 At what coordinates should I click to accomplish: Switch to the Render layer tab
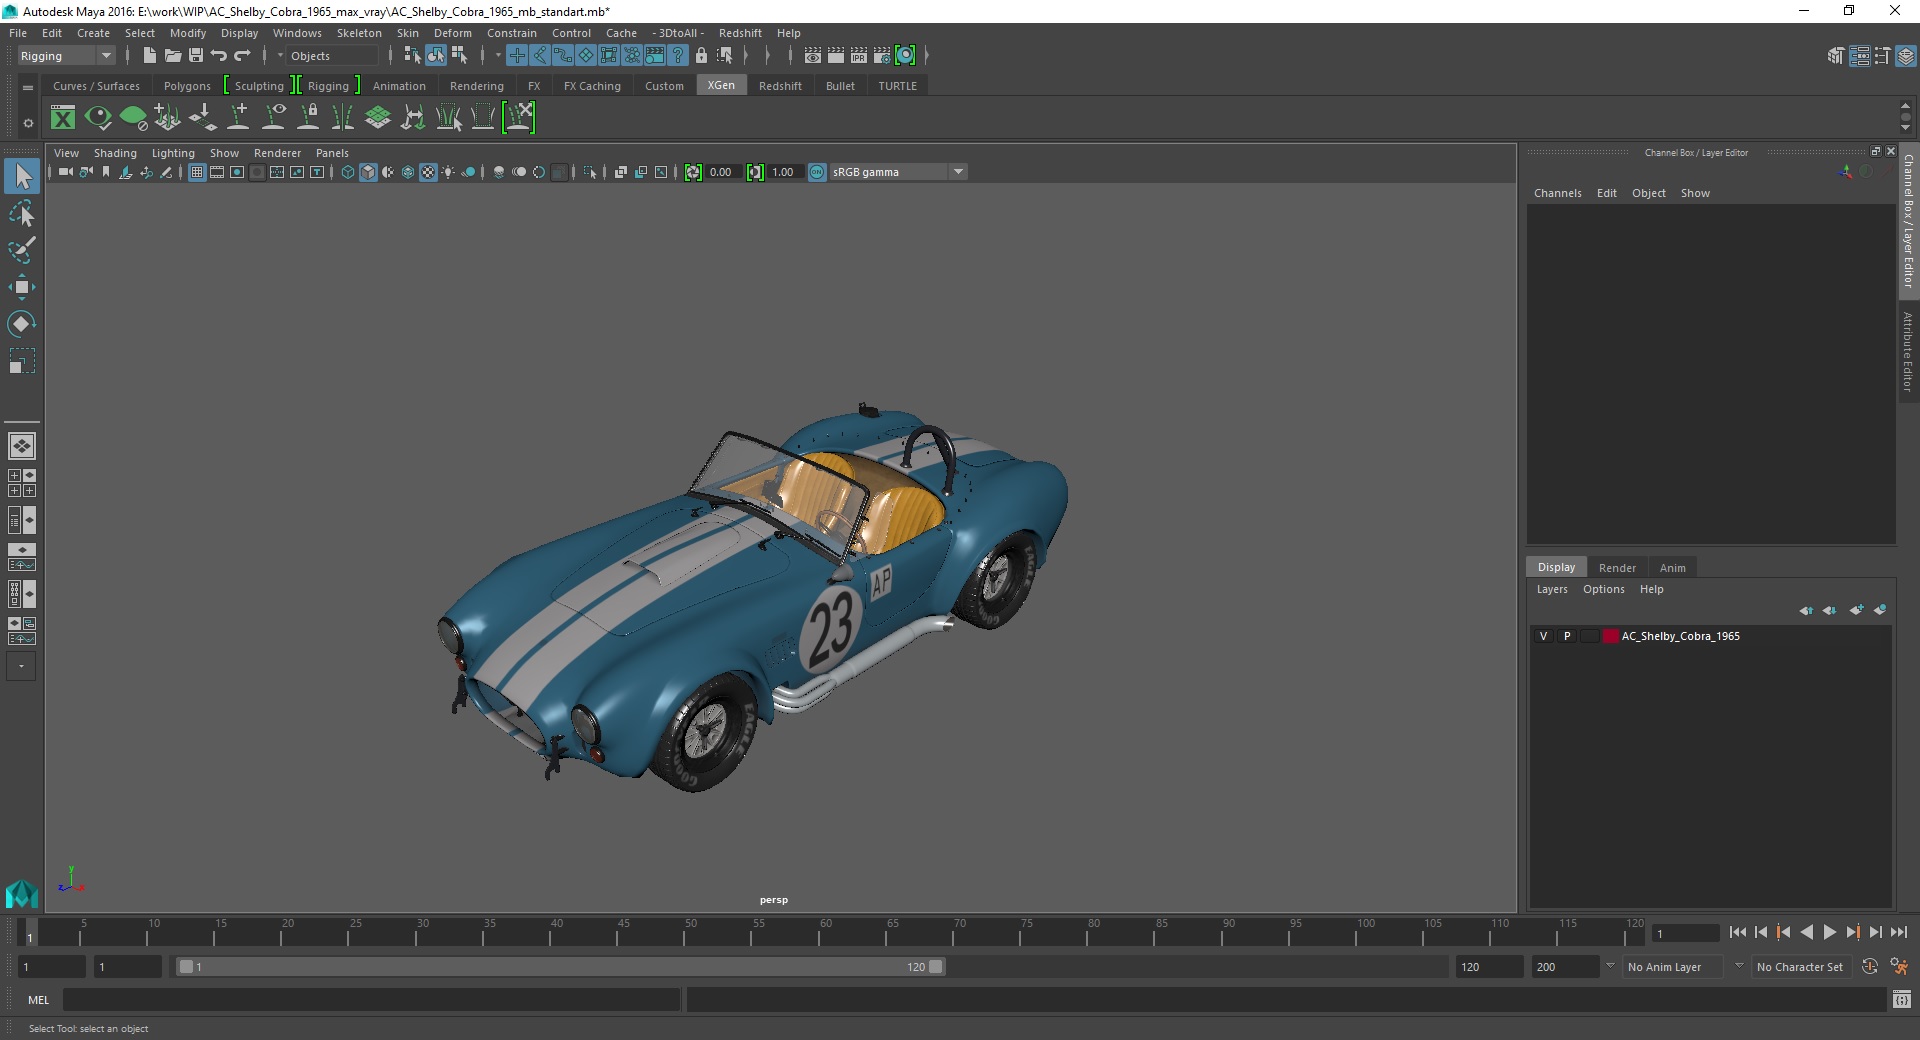(1617, 567)
